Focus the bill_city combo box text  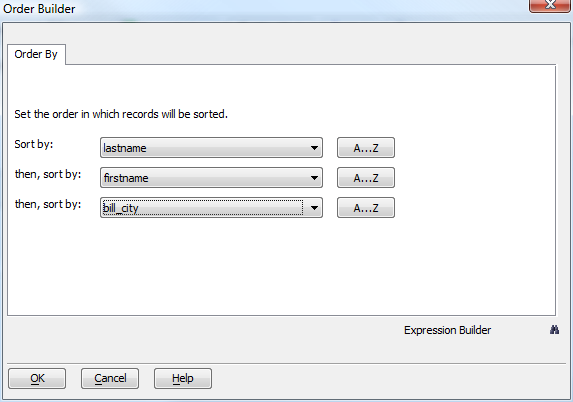tap(202, 208)
